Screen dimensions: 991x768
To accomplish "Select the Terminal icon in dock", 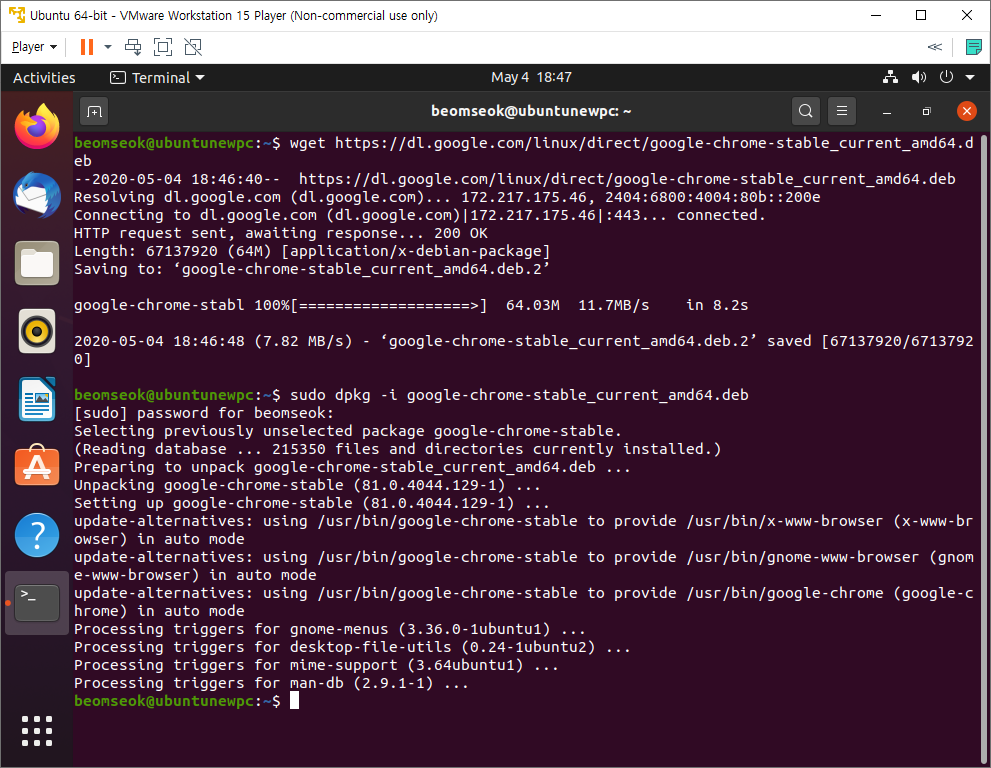I will 37,603.
